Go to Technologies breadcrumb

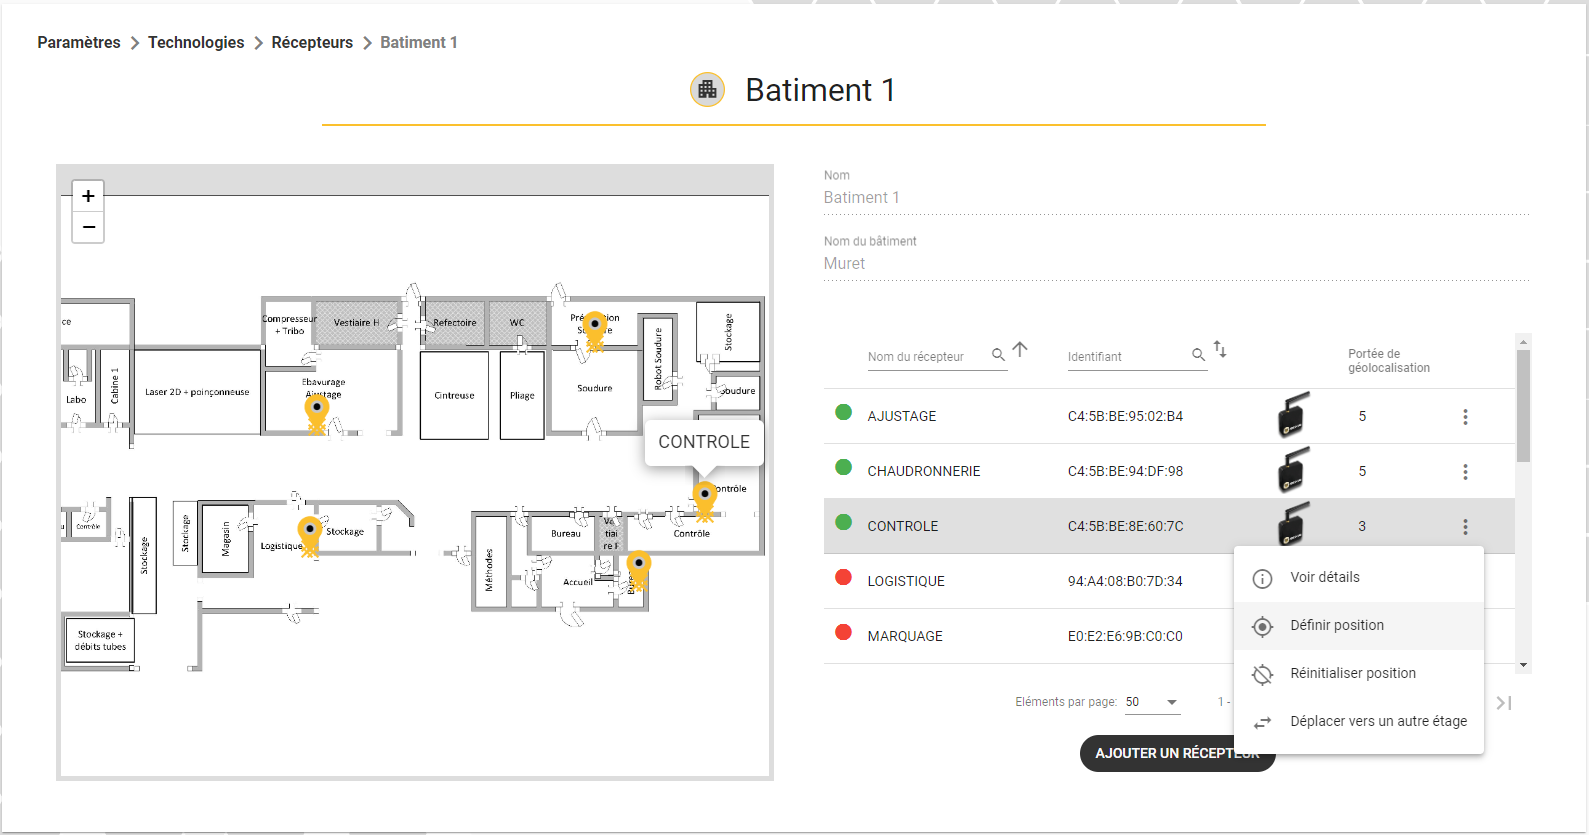coord(196,42)
